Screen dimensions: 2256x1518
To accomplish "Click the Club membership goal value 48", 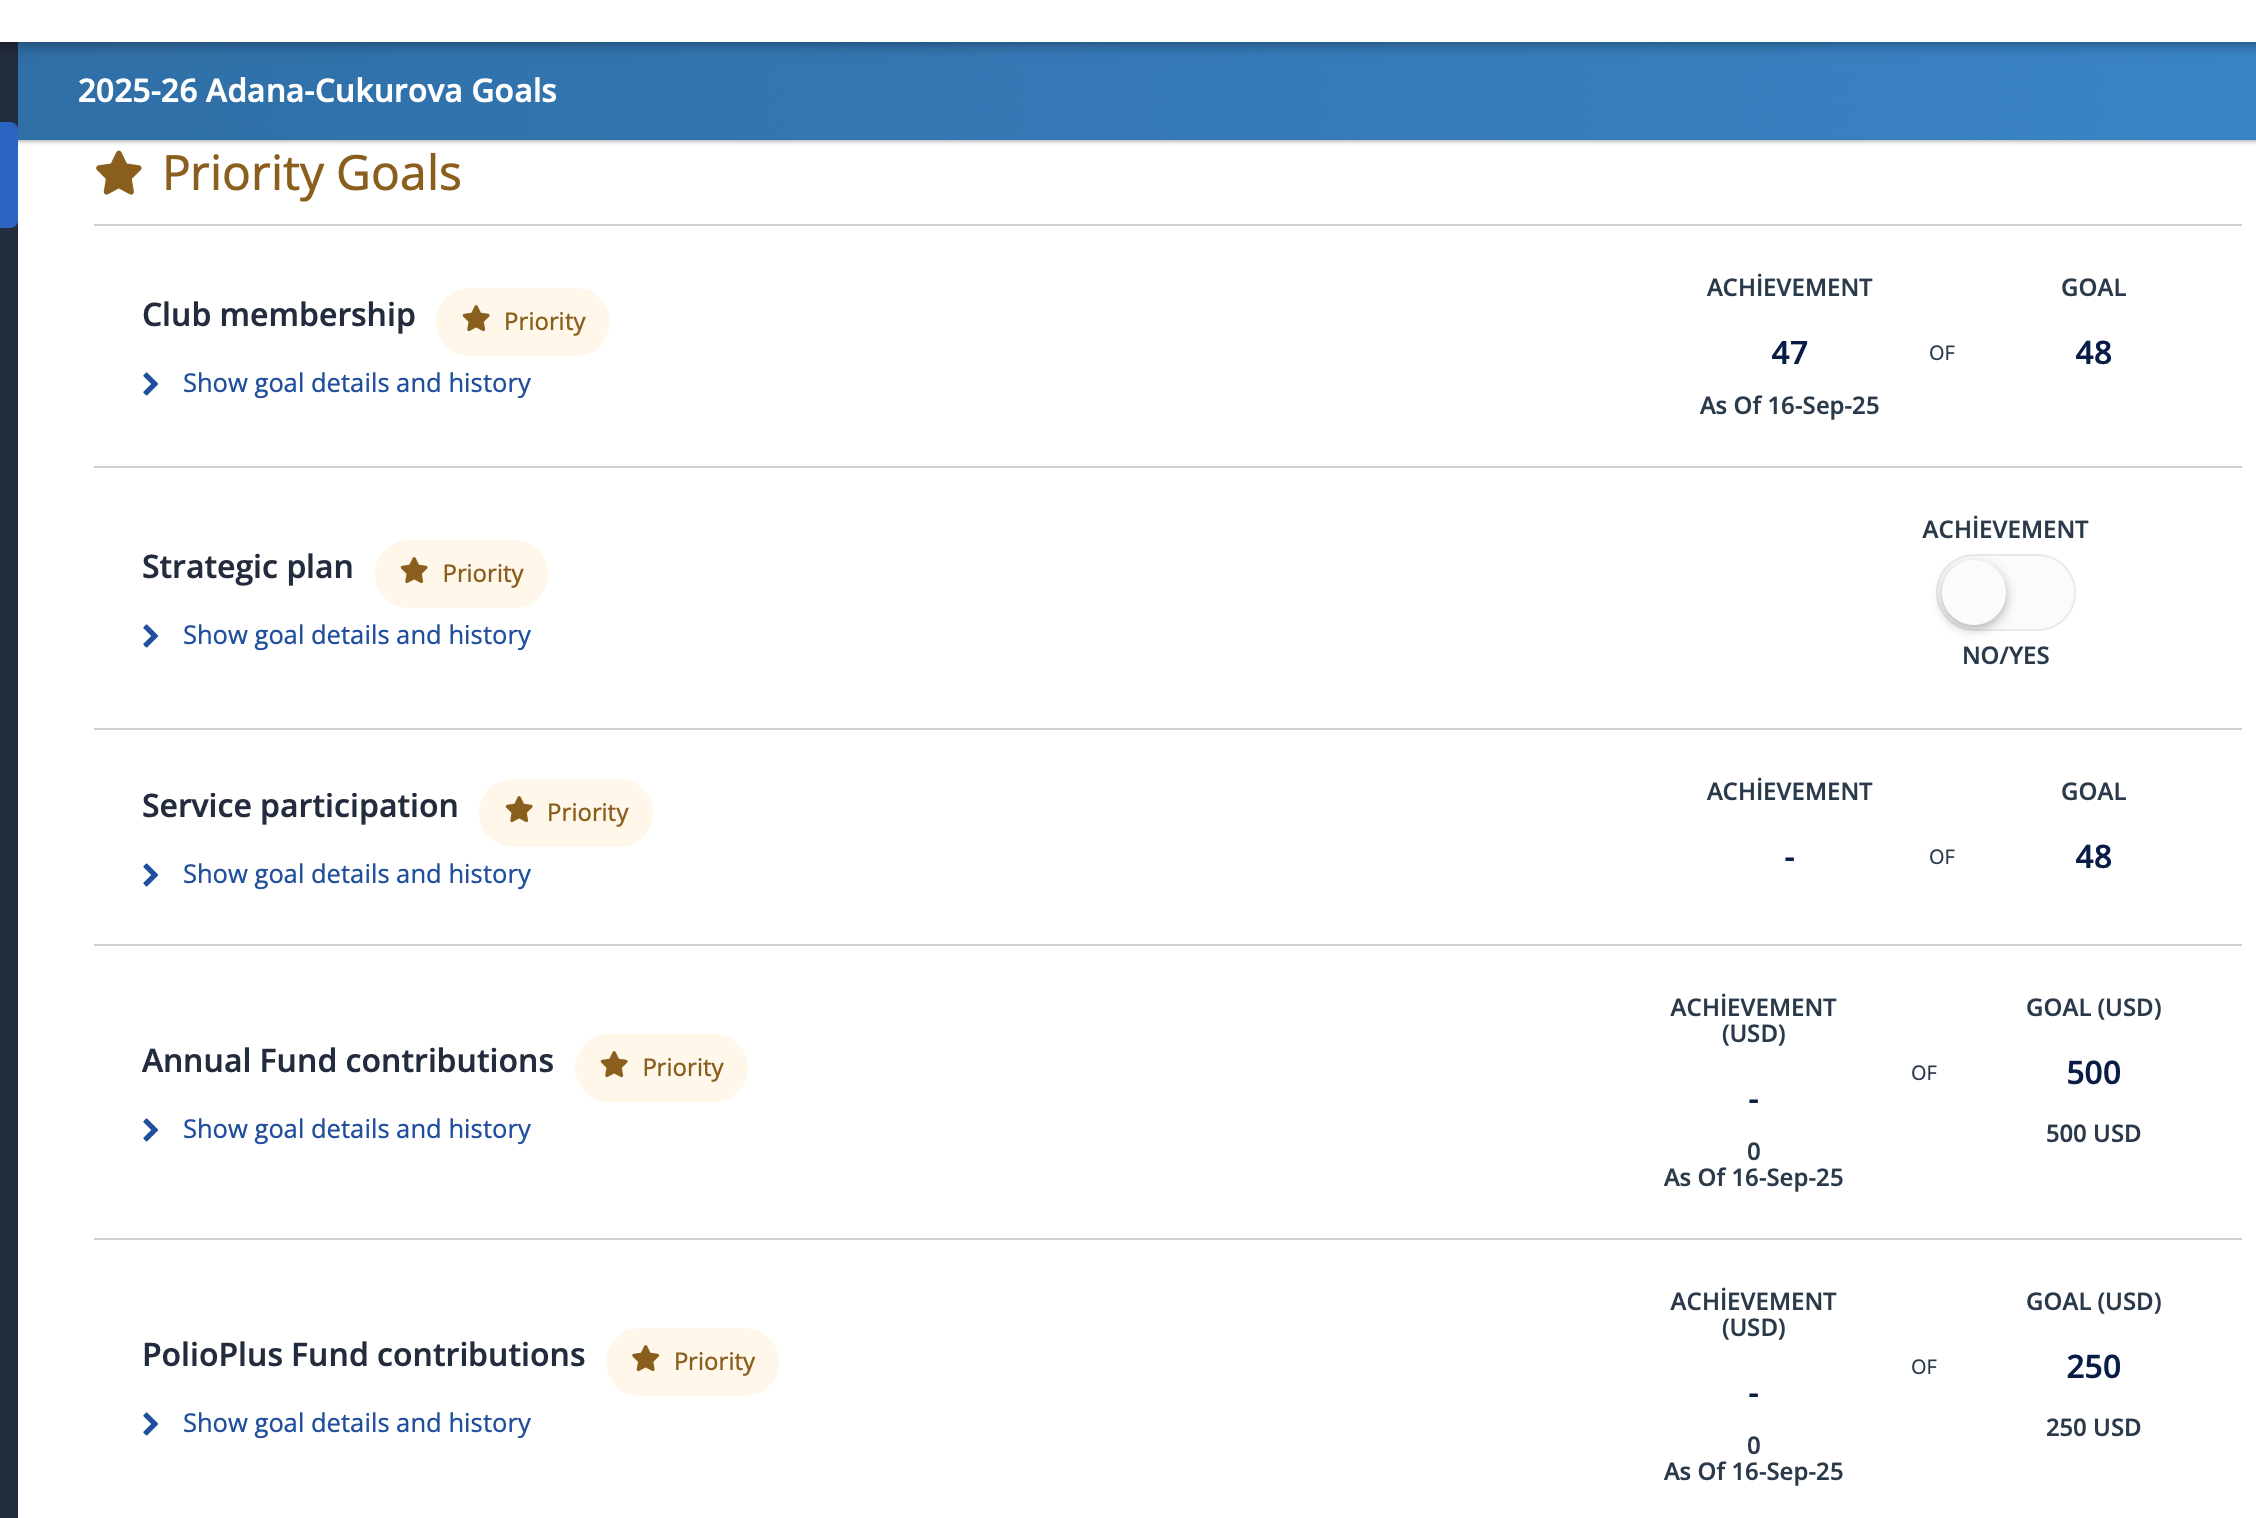I will coord(2093,353).
